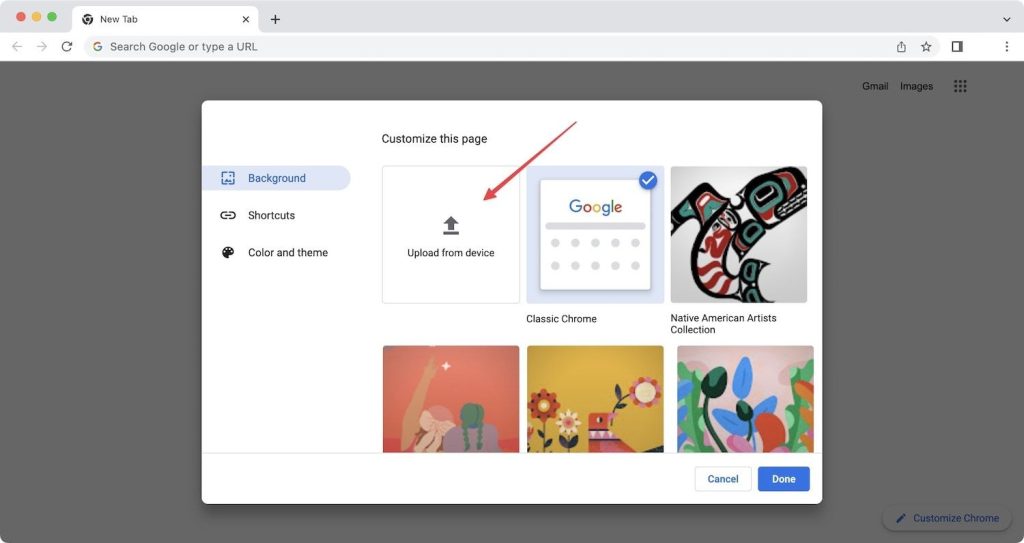The width and height of the screenshot is (1024, 543).
Task: Expand the tab search chevron
Action: point(1006,20)
